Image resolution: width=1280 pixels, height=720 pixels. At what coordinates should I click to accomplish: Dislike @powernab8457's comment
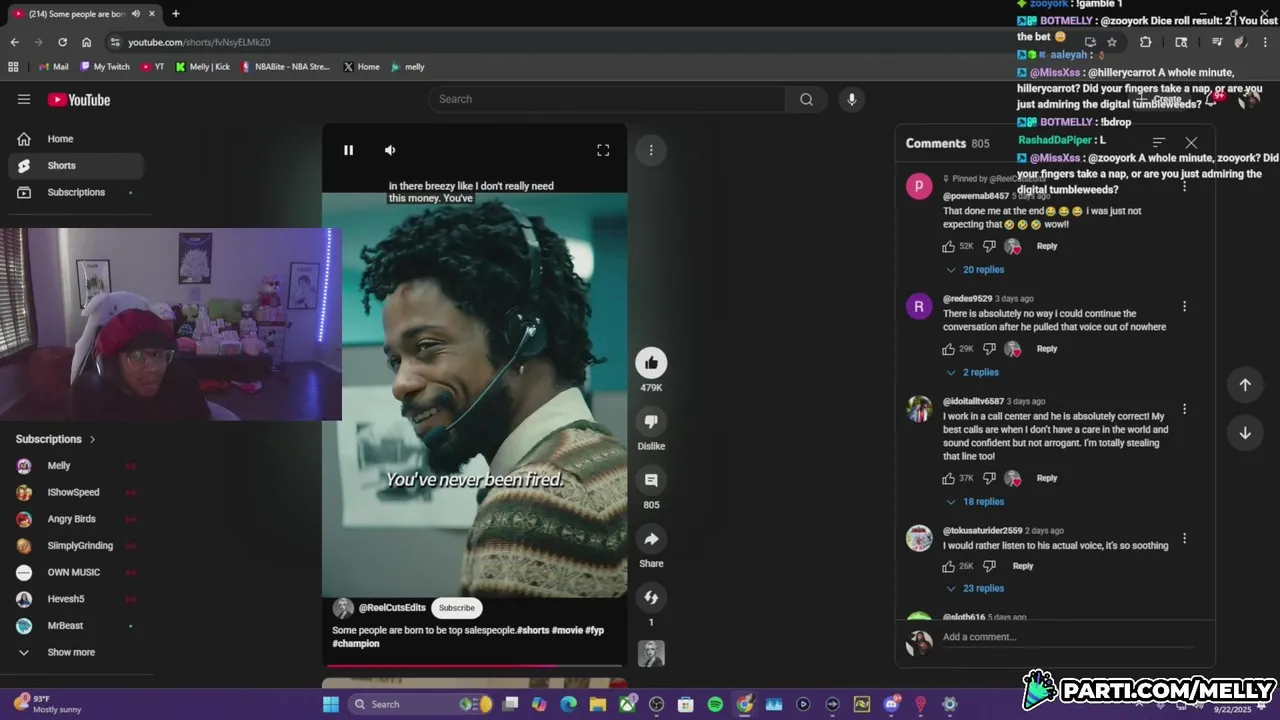[989, 246]
